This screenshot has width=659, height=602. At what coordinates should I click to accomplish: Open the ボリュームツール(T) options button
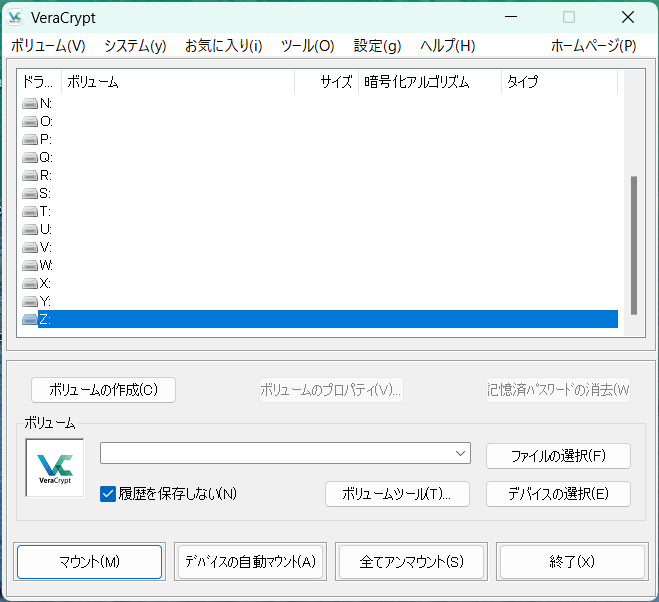(397, 494)
